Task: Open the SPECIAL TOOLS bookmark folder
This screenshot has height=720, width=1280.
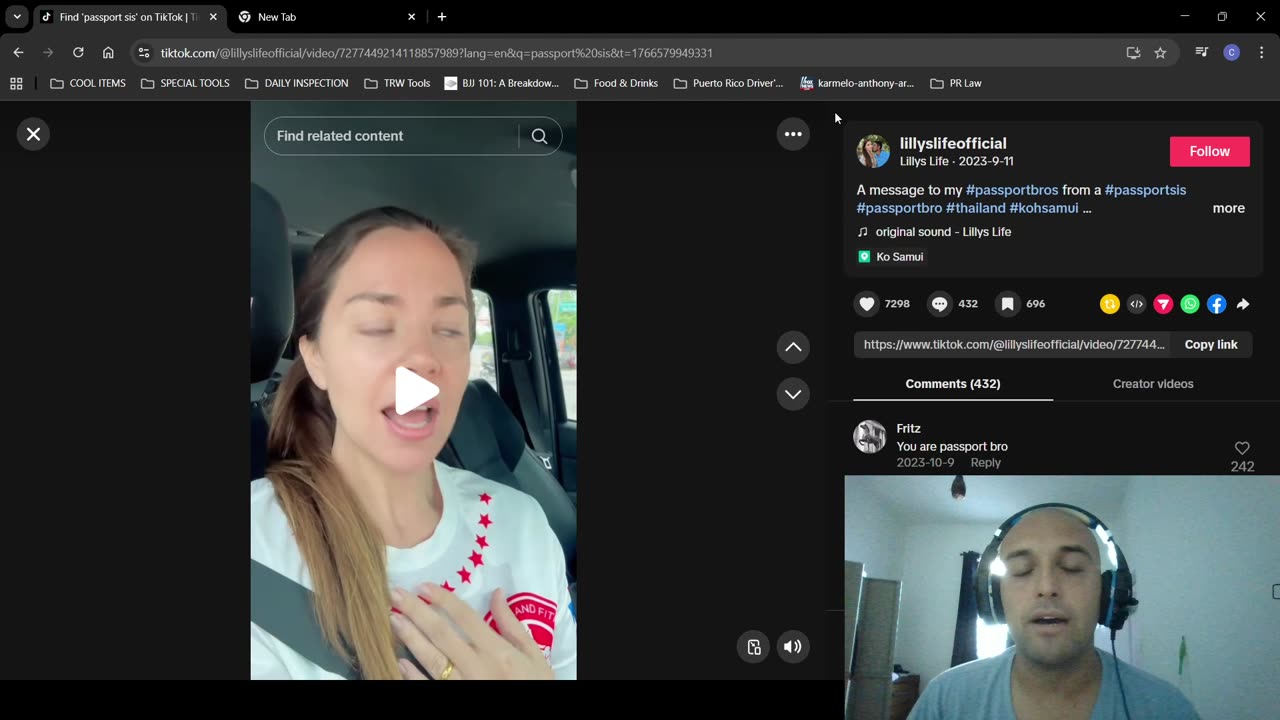Action: 185,83
